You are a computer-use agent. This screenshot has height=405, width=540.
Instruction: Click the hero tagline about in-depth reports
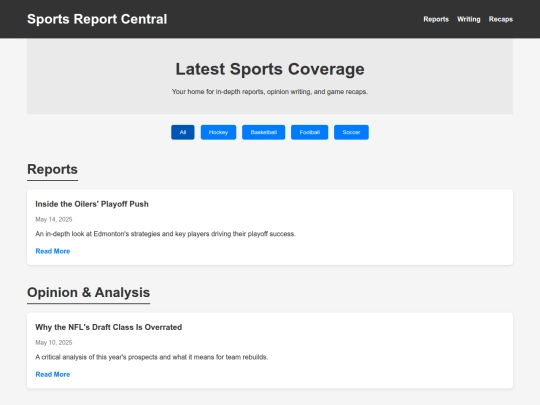point(270,92)
